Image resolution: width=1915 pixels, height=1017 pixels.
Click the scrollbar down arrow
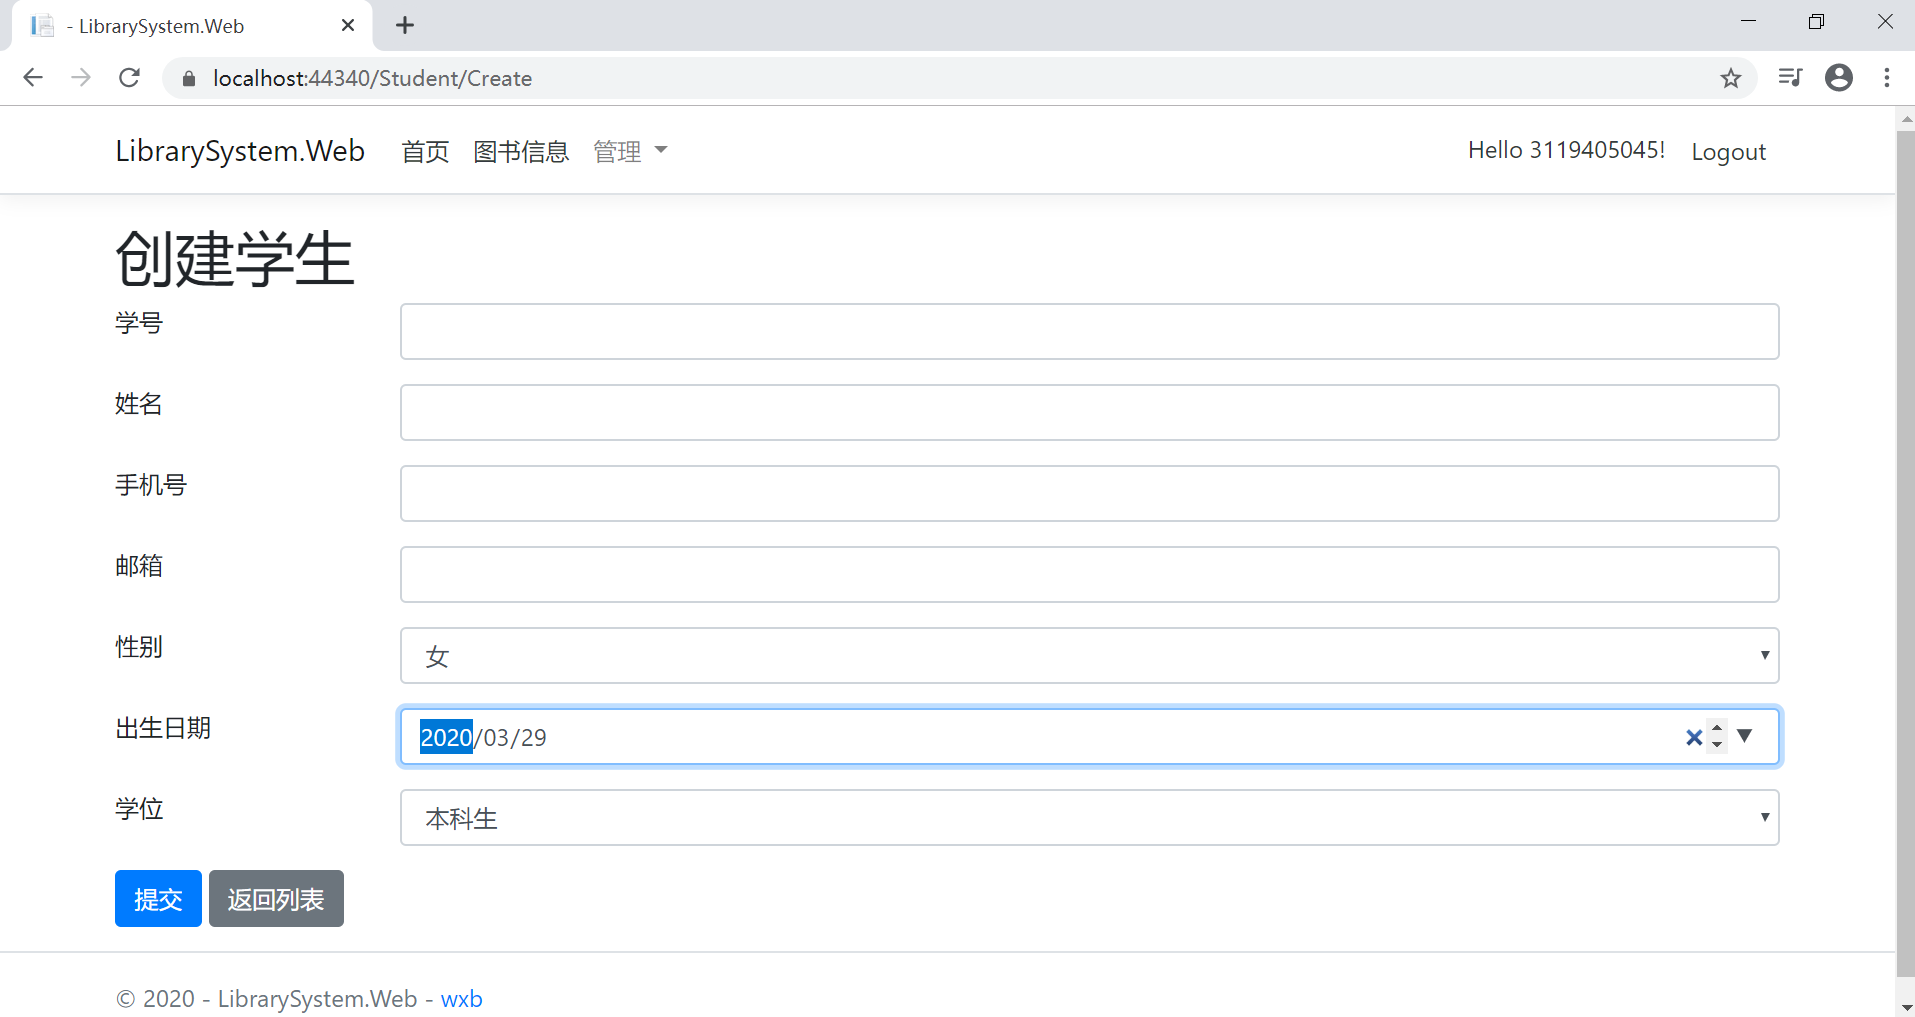tap(1906, 1007)
